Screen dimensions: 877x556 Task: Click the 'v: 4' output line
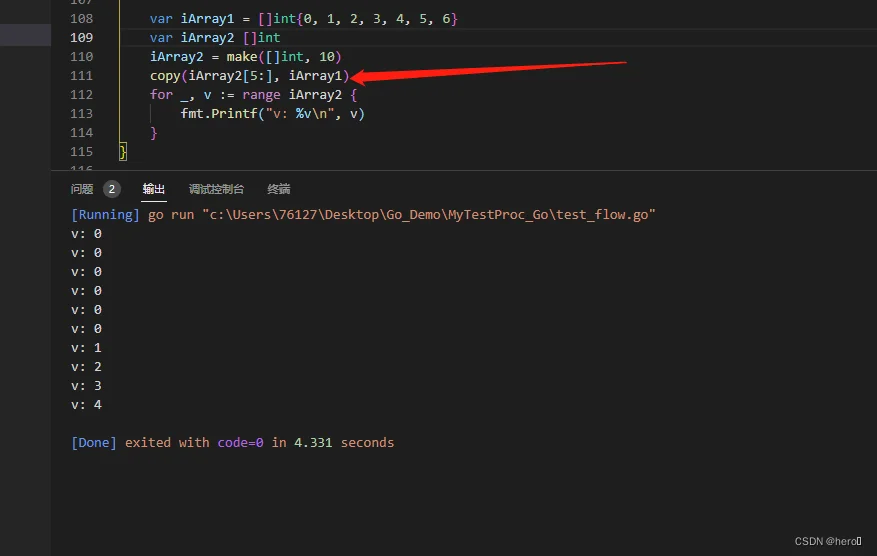click(x=86, y=405)
